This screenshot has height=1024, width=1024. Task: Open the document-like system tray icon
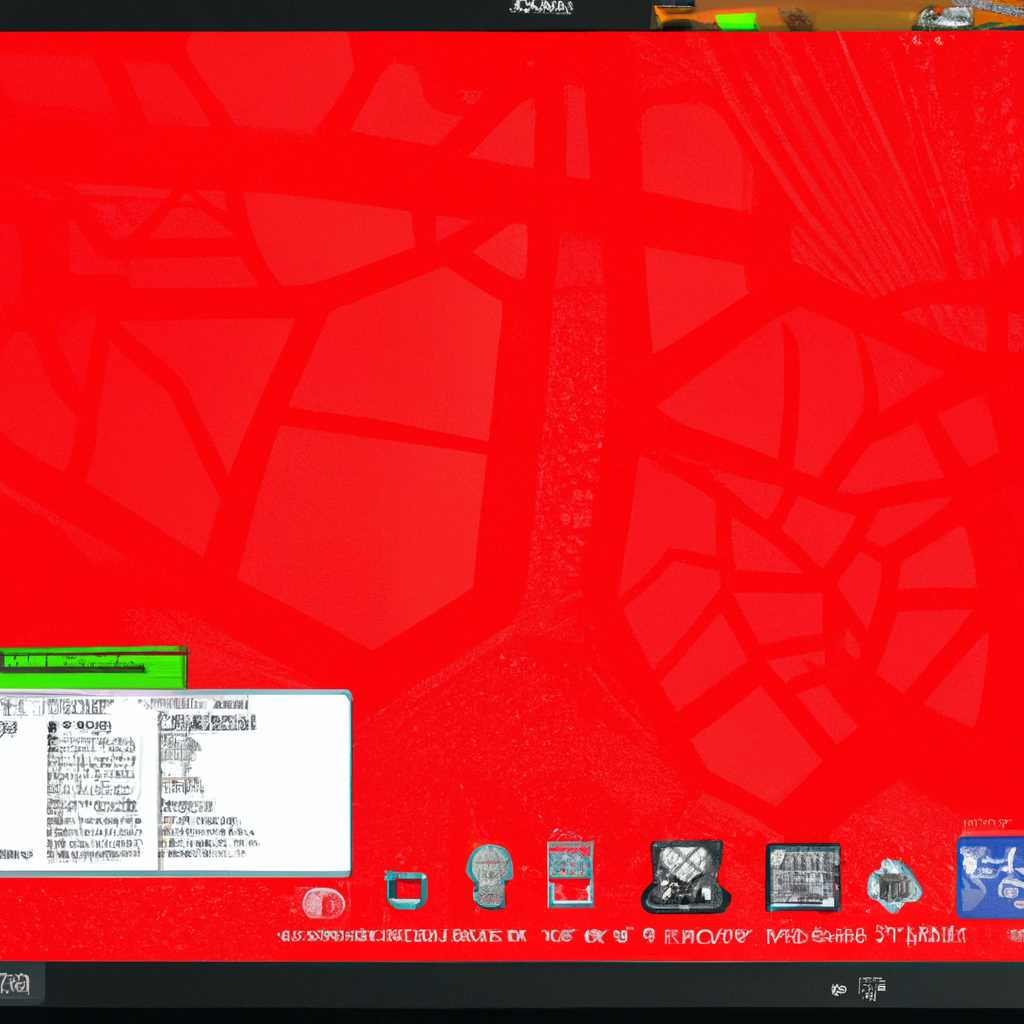pos(872,988)
